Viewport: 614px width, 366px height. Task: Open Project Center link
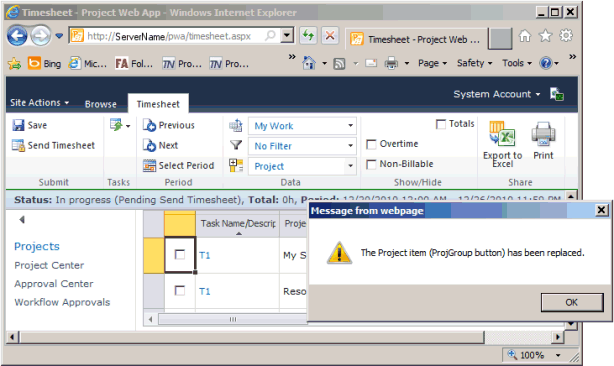click(x=49, y=265)
